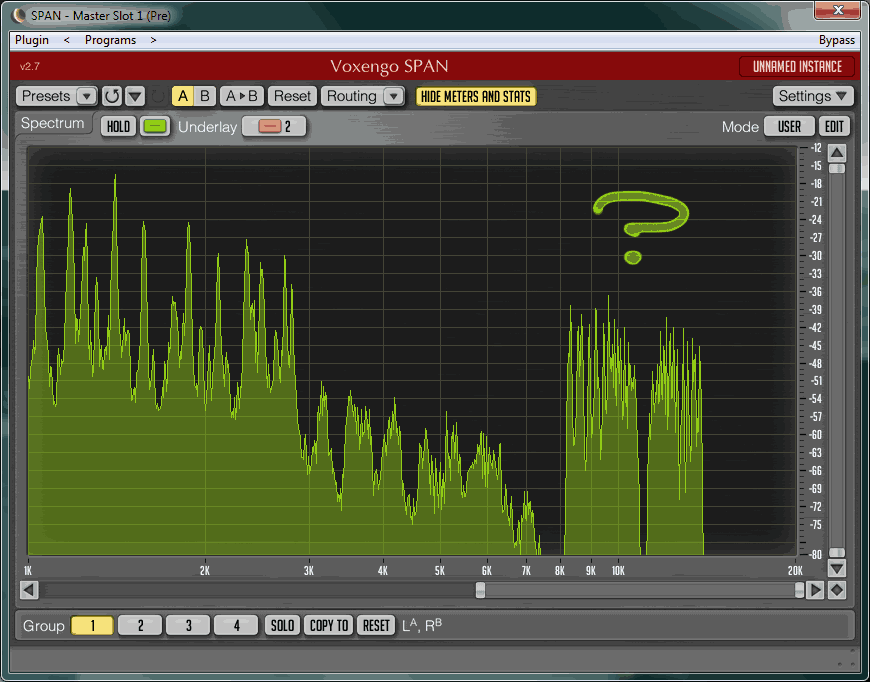This screenshot has width=870, height=682.
Task: Click the -12 level scale label
Action: (816, 148)
